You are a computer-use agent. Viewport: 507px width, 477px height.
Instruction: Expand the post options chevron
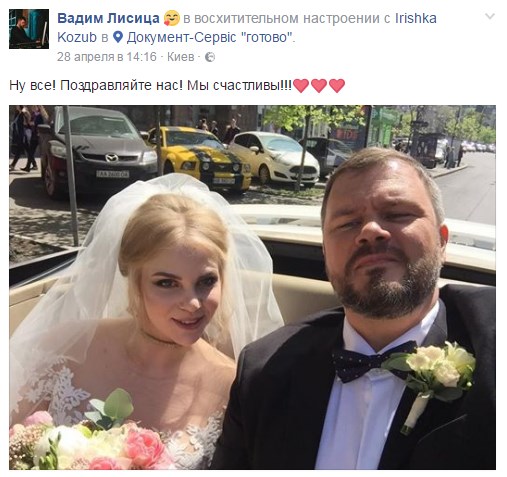[x=490, y=16]
